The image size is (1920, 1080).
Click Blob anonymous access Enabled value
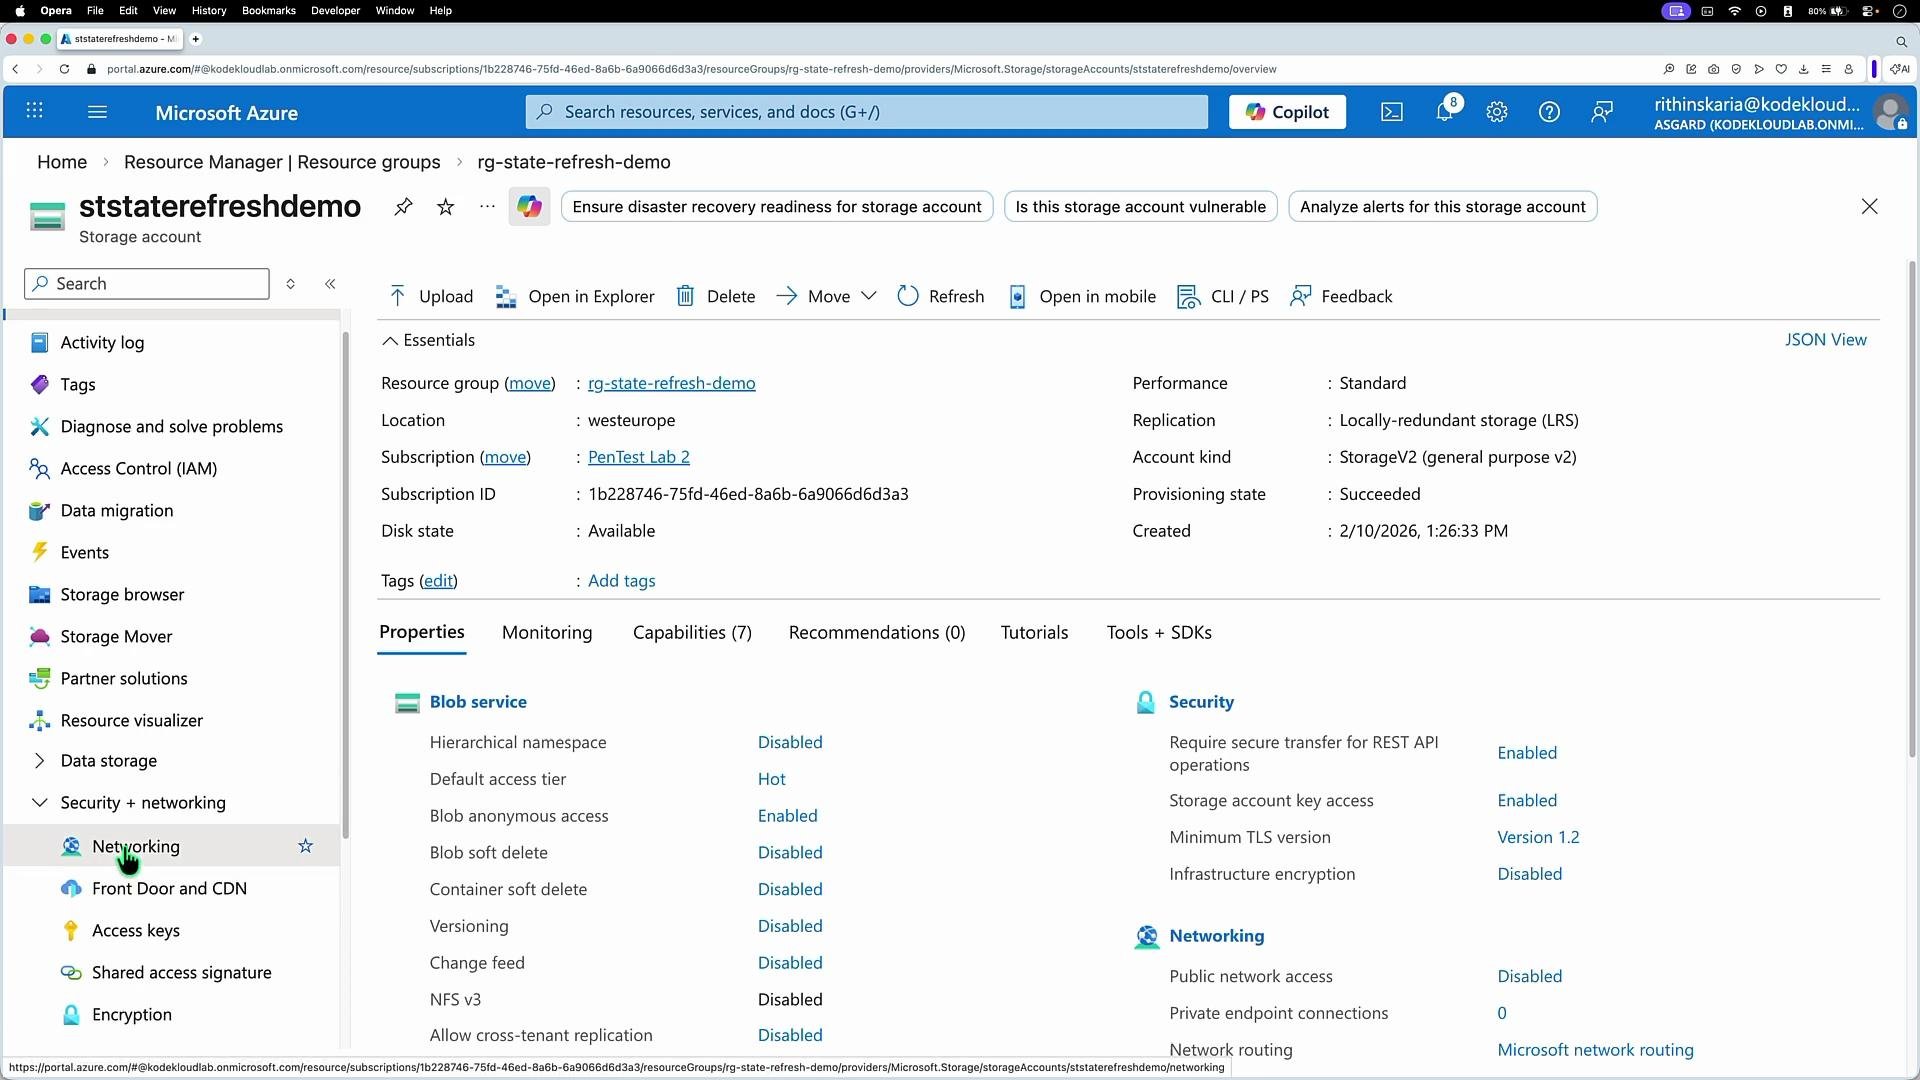(x=788, y=816)
